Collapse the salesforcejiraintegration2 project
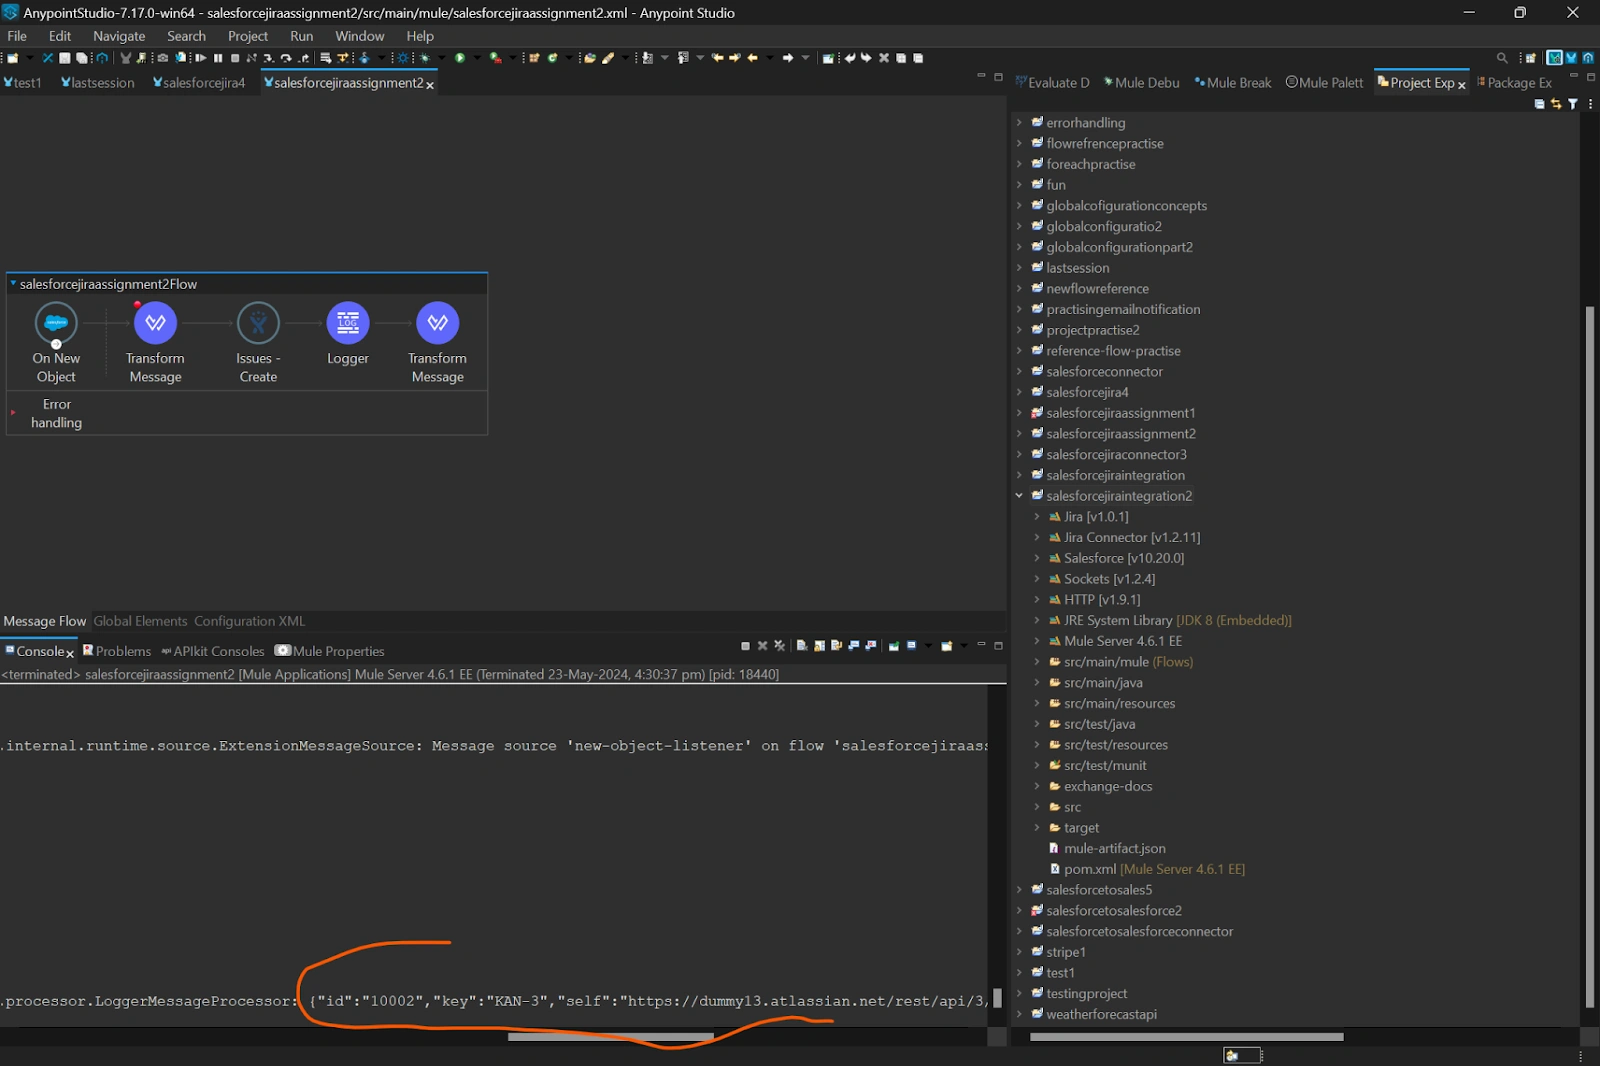This screenshot has height=1066, width=1600. point(1019,496)
